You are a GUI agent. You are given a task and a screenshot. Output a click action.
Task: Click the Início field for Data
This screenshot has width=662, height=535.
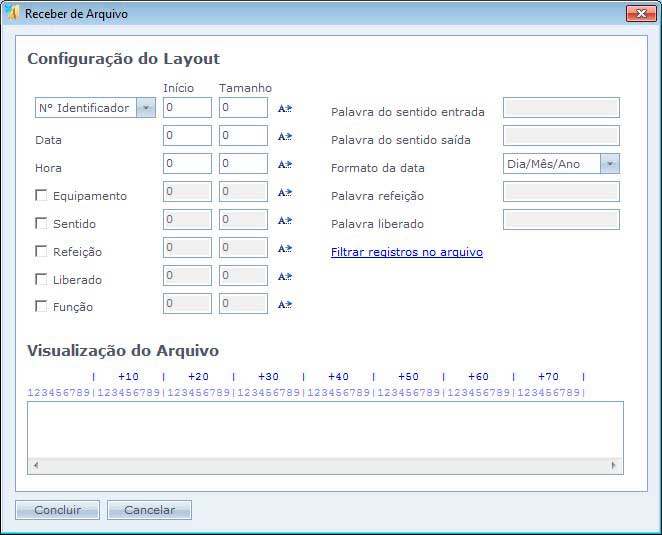(187, 136)
